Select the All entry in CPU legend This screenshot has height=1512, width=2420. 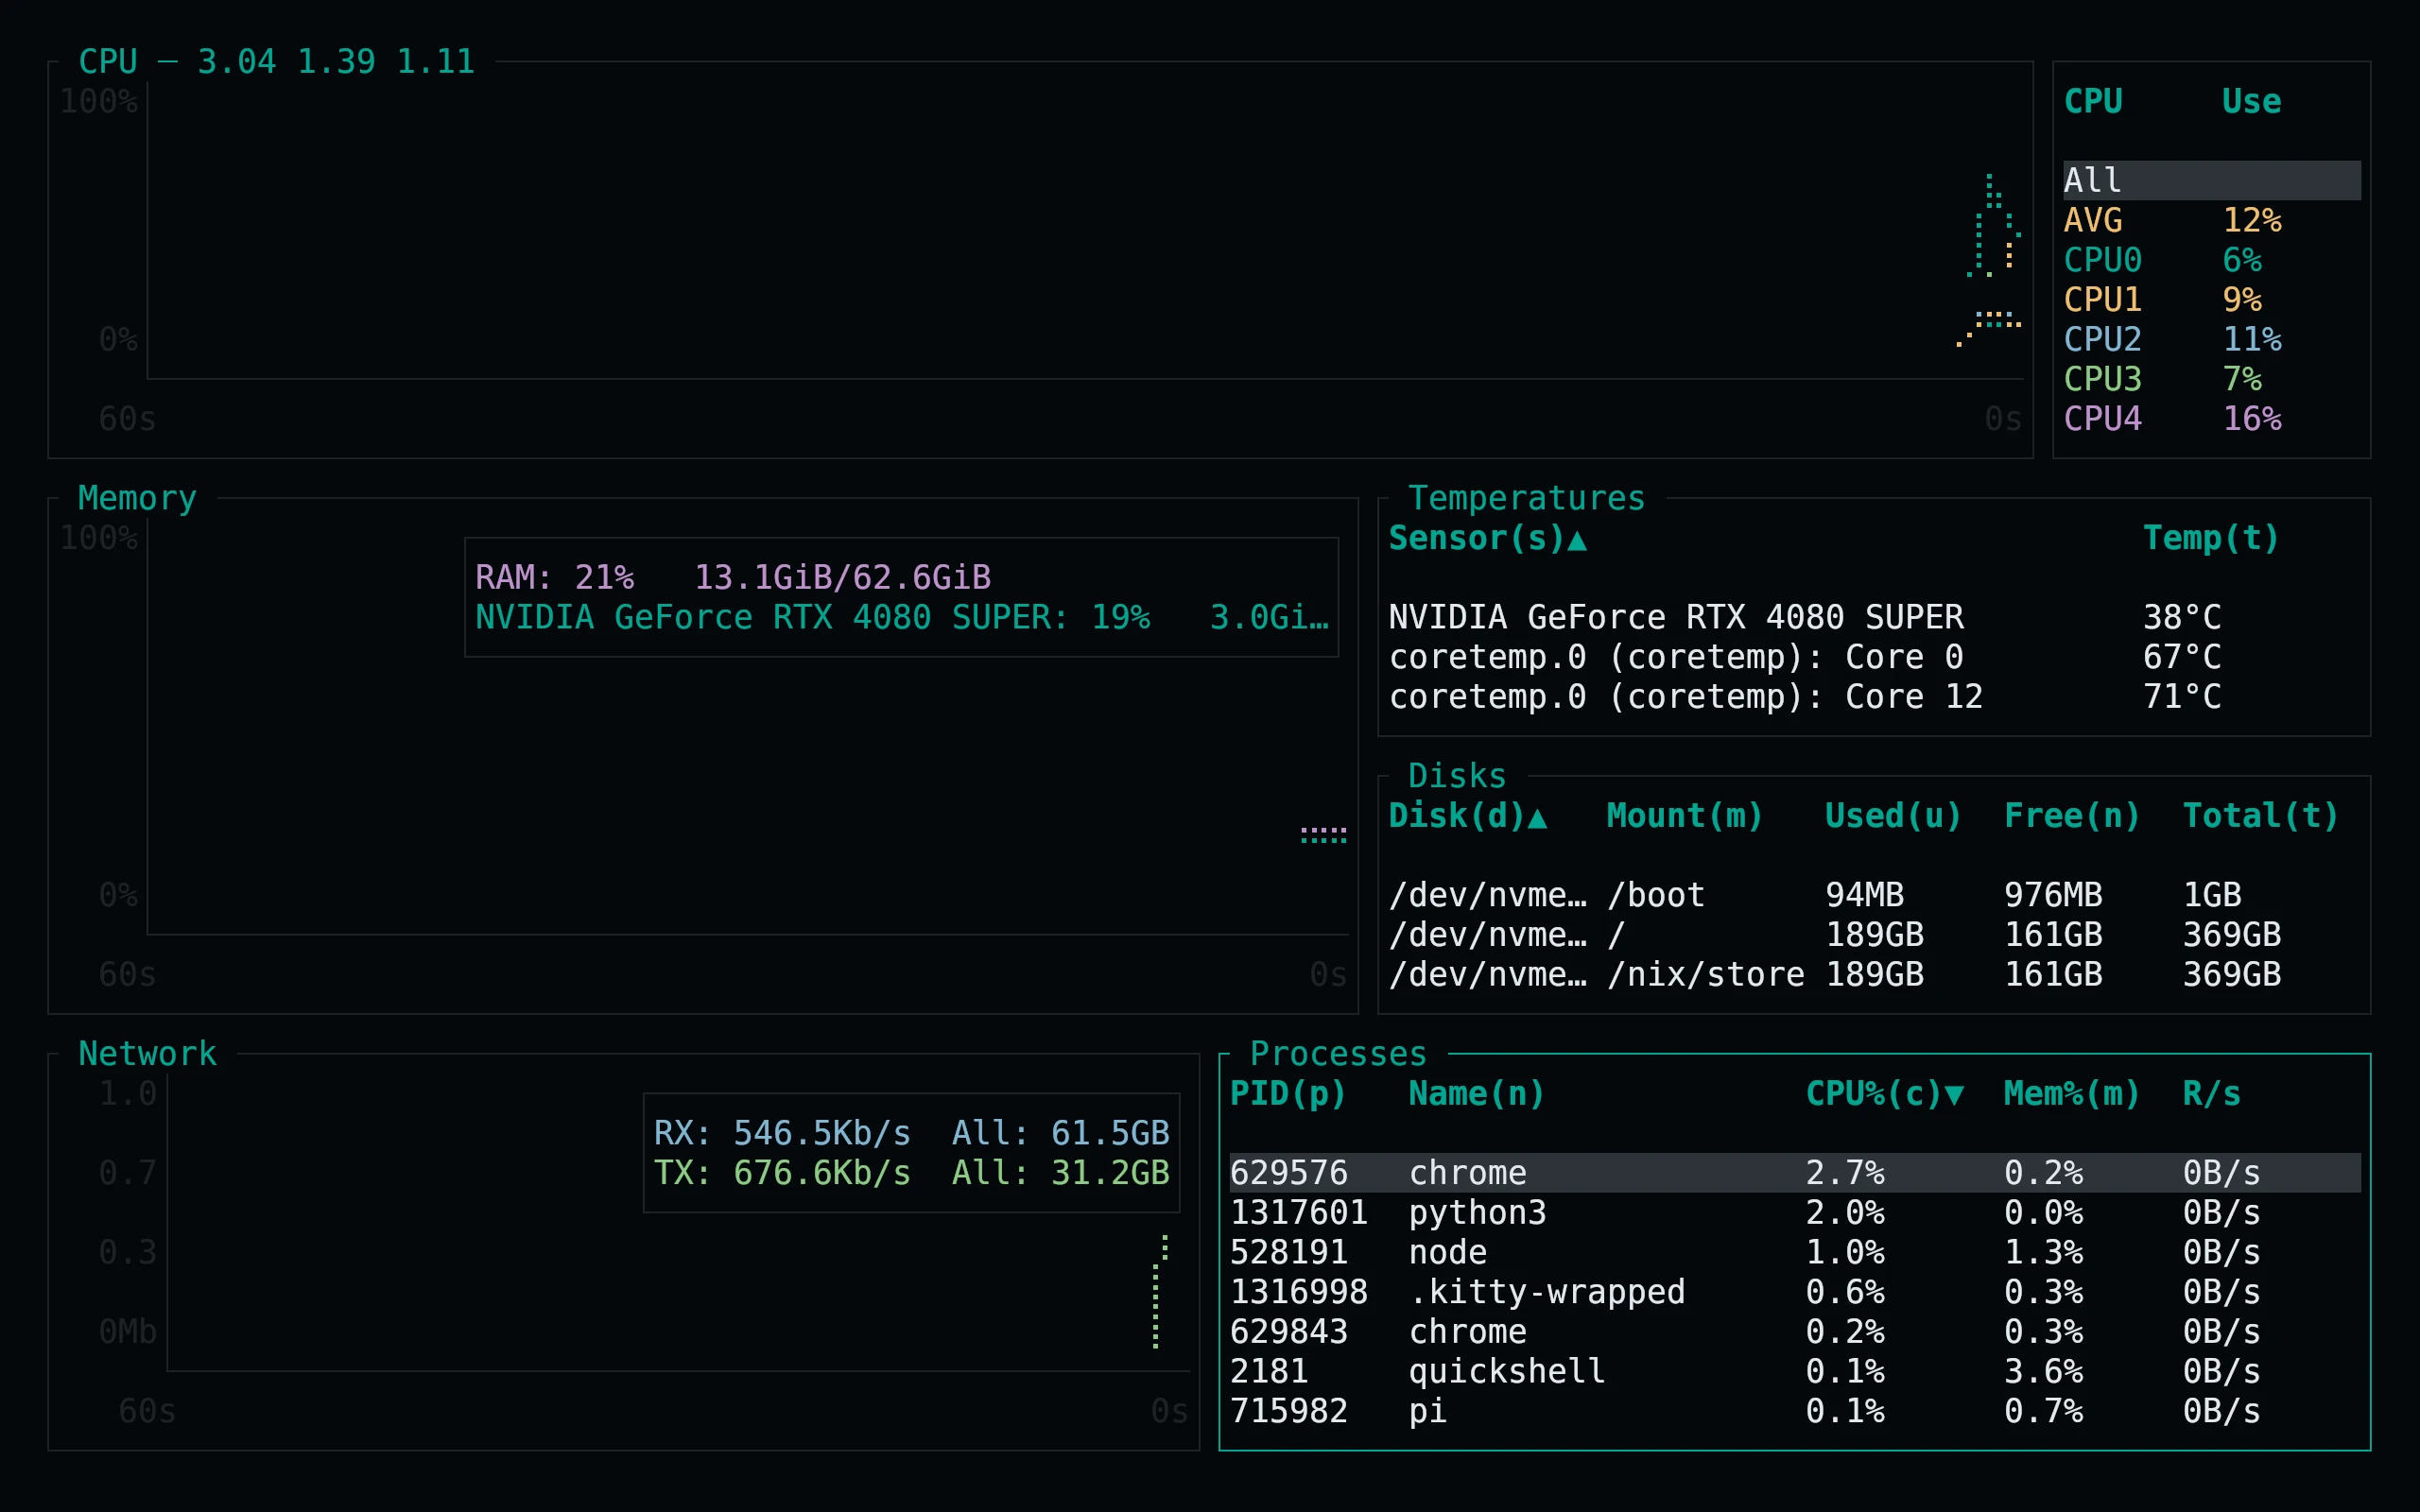tap(2211, 180)
